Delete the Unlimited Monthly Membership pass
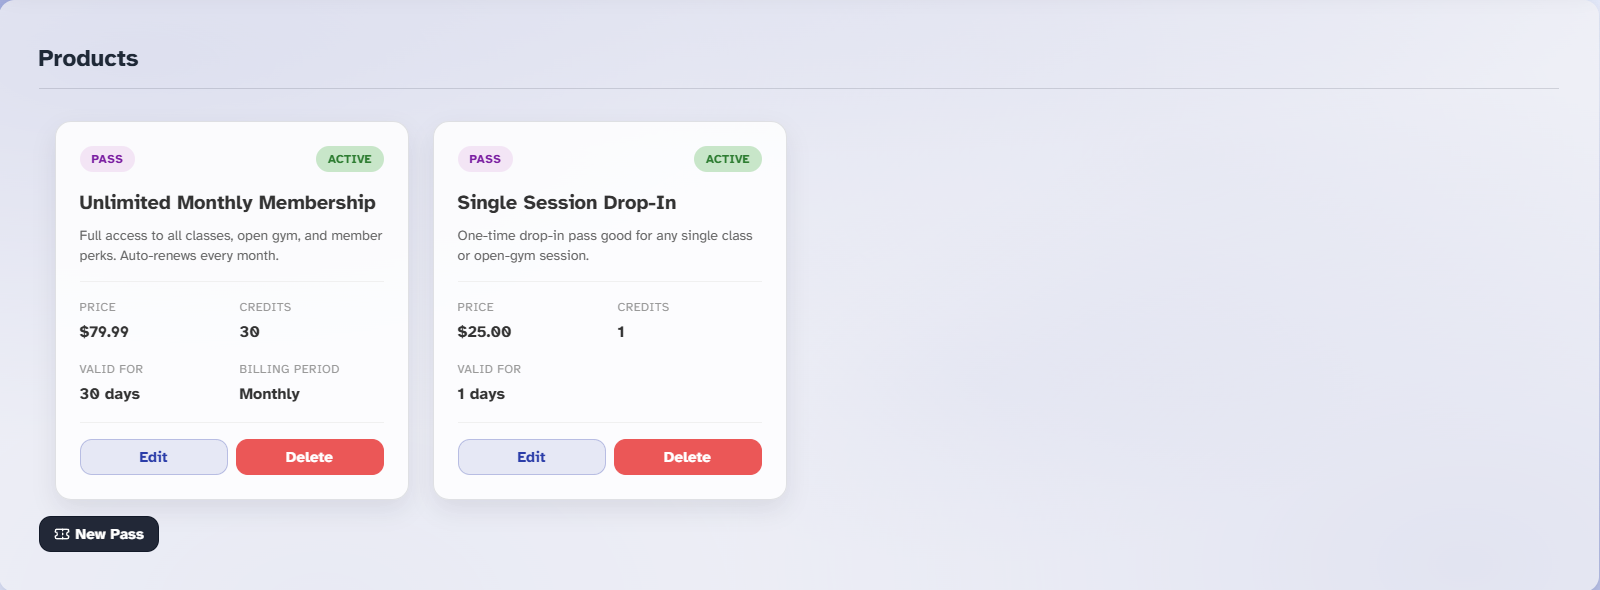 pyautogui.click(x=309, y=457)
